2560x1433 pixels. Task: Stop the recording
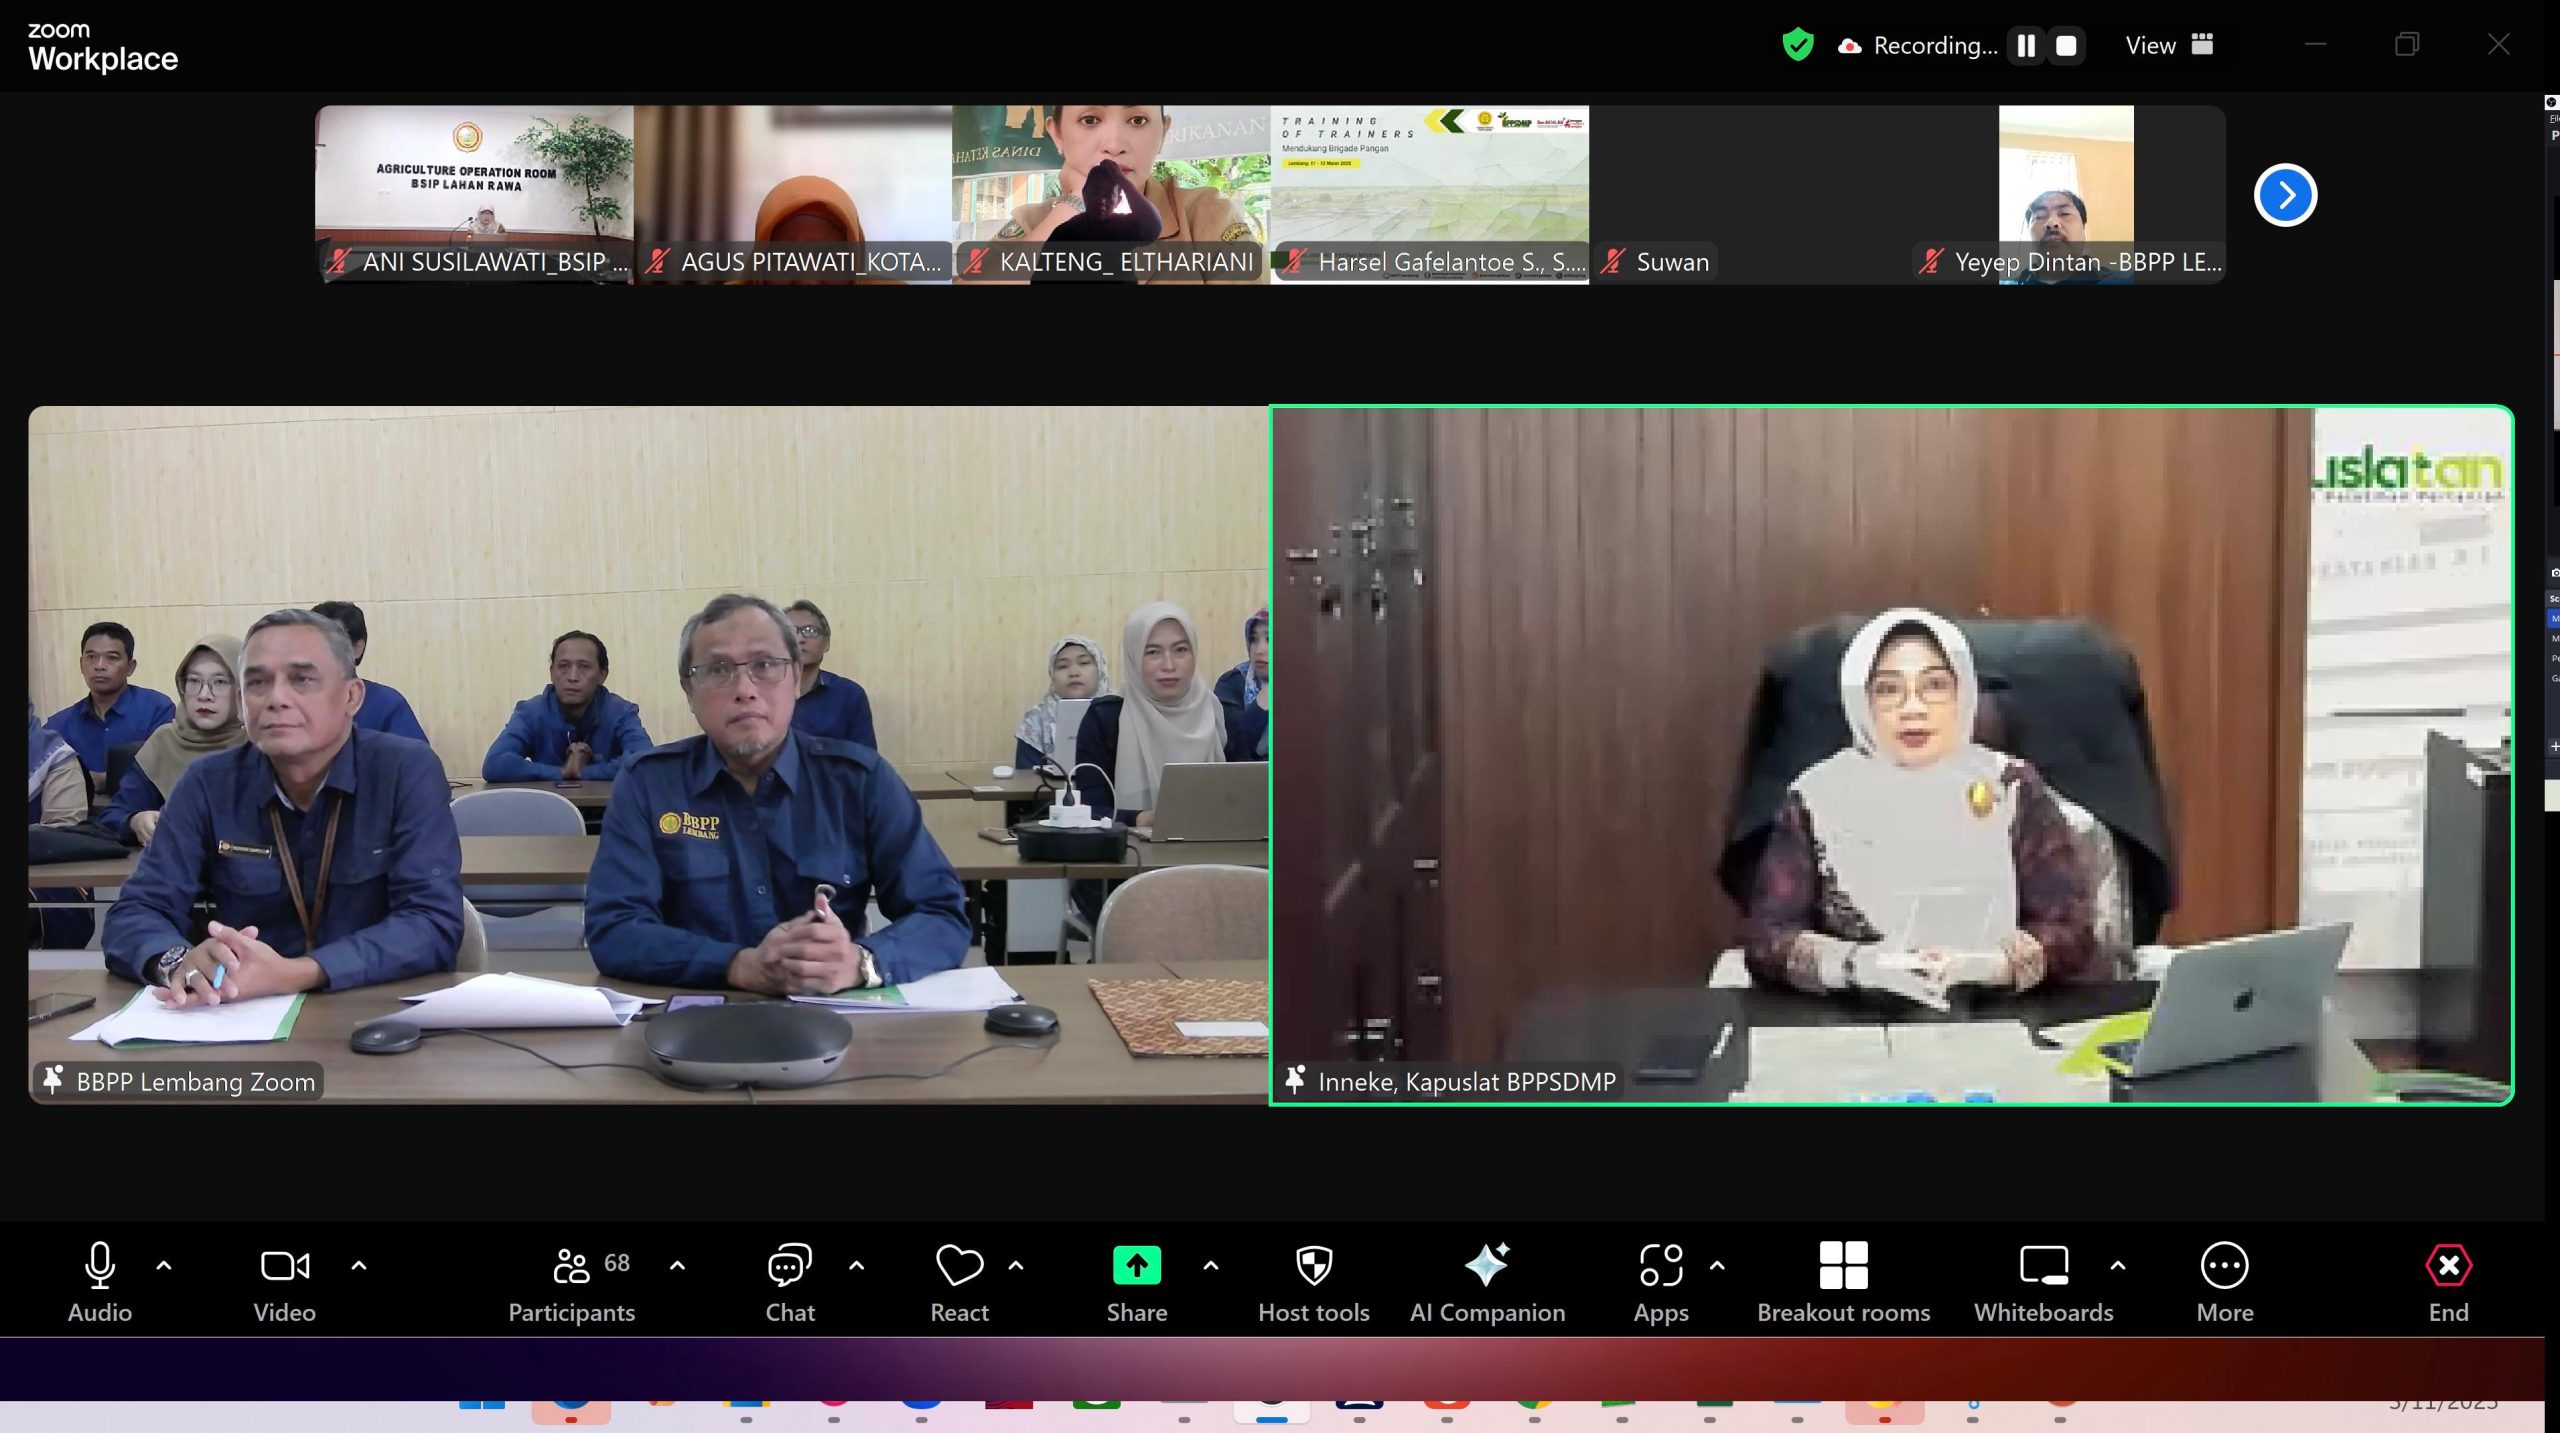2066,46
